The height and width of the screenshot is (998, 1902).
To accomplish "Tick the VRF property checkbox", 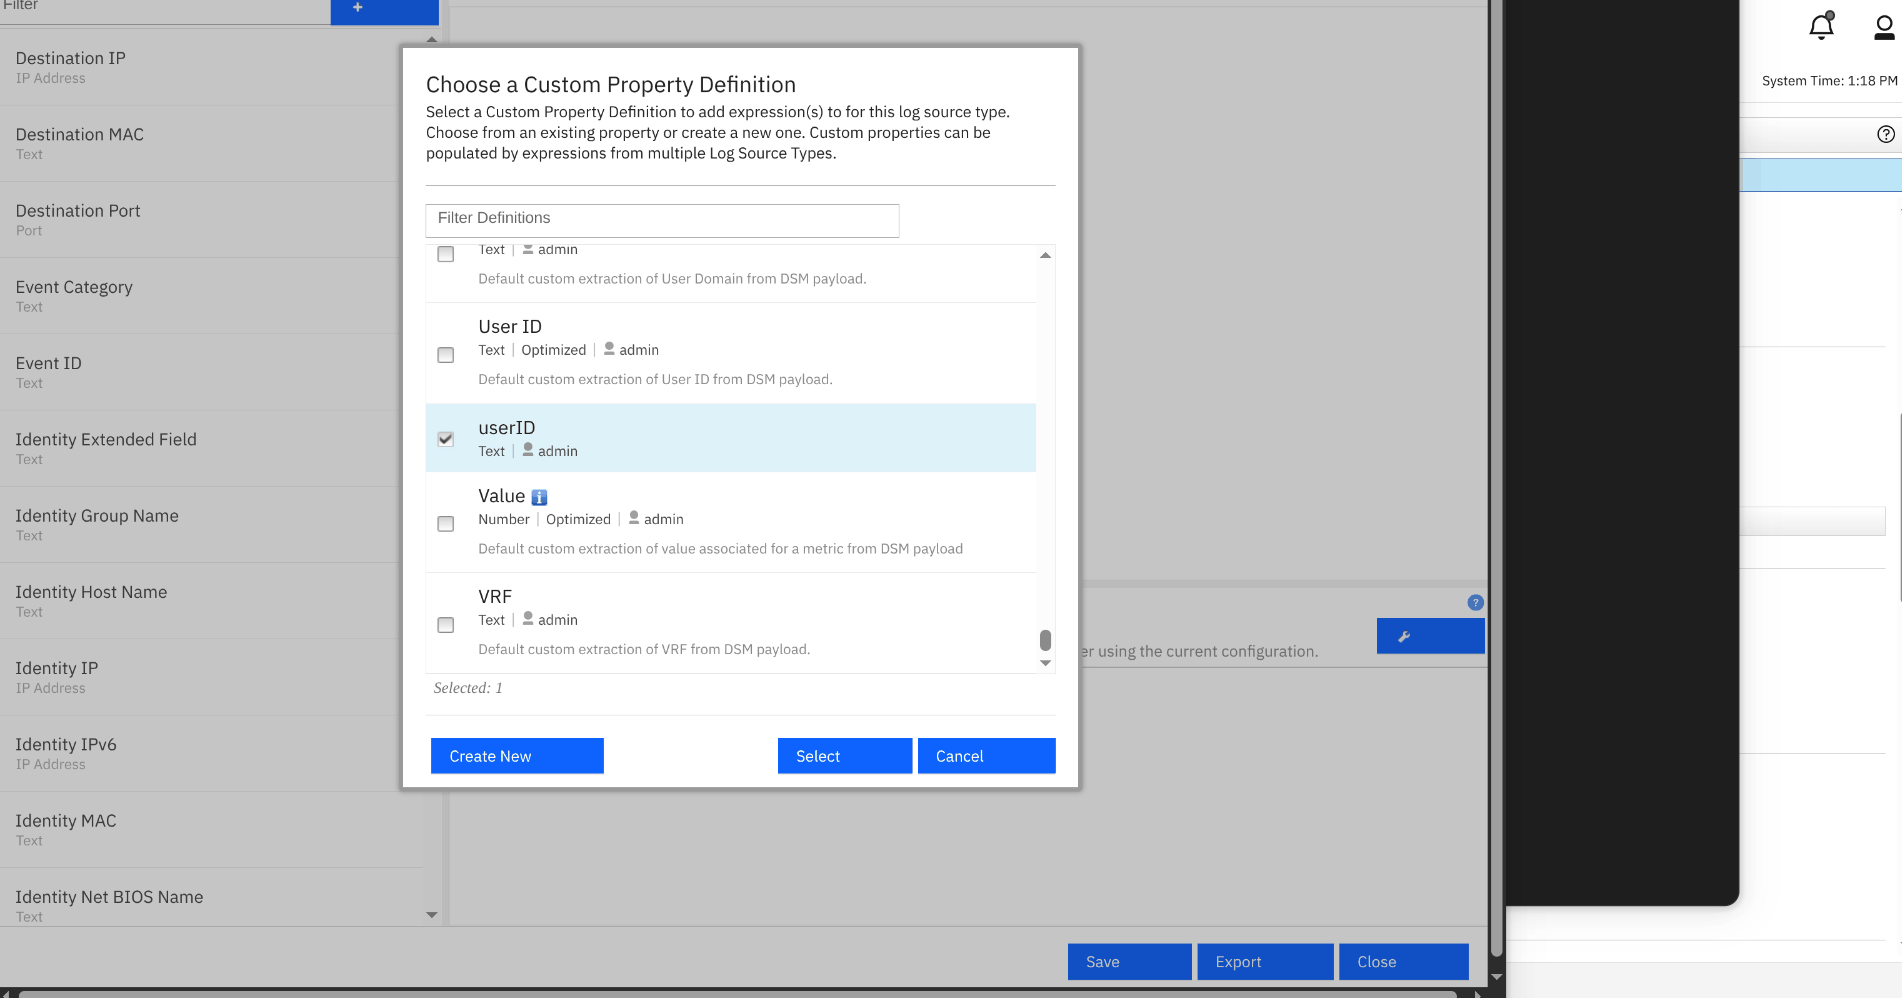I will click(x=446, y=625).
